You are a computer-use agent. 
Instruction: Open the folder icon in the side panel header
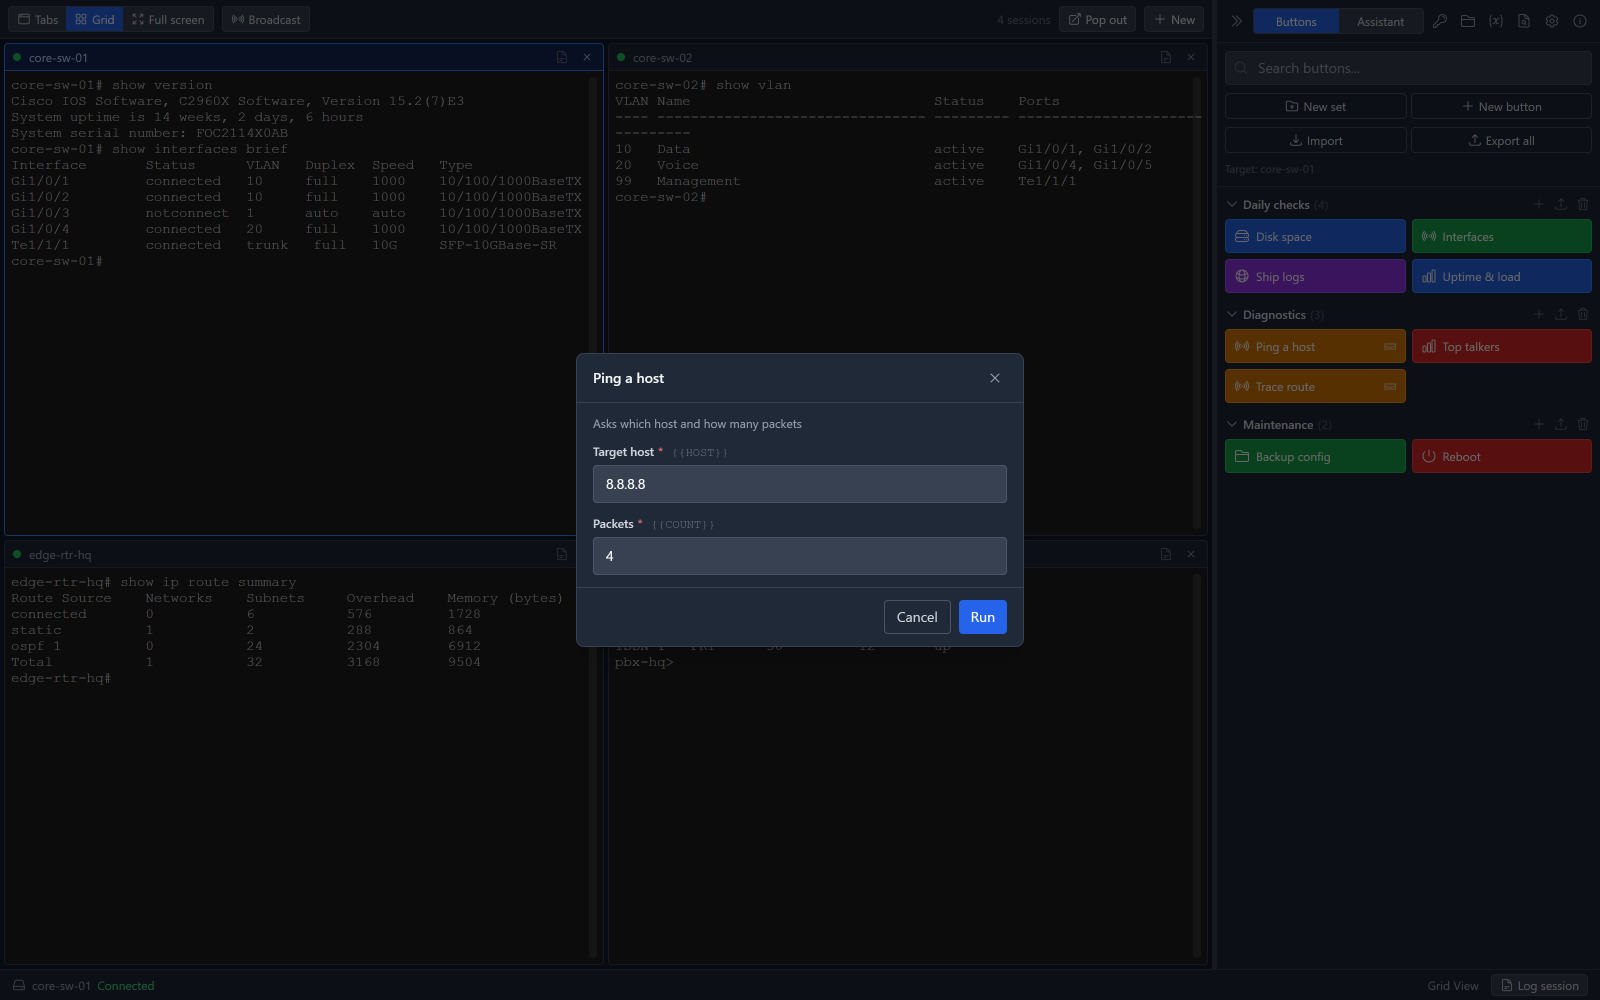(1468, 21)
